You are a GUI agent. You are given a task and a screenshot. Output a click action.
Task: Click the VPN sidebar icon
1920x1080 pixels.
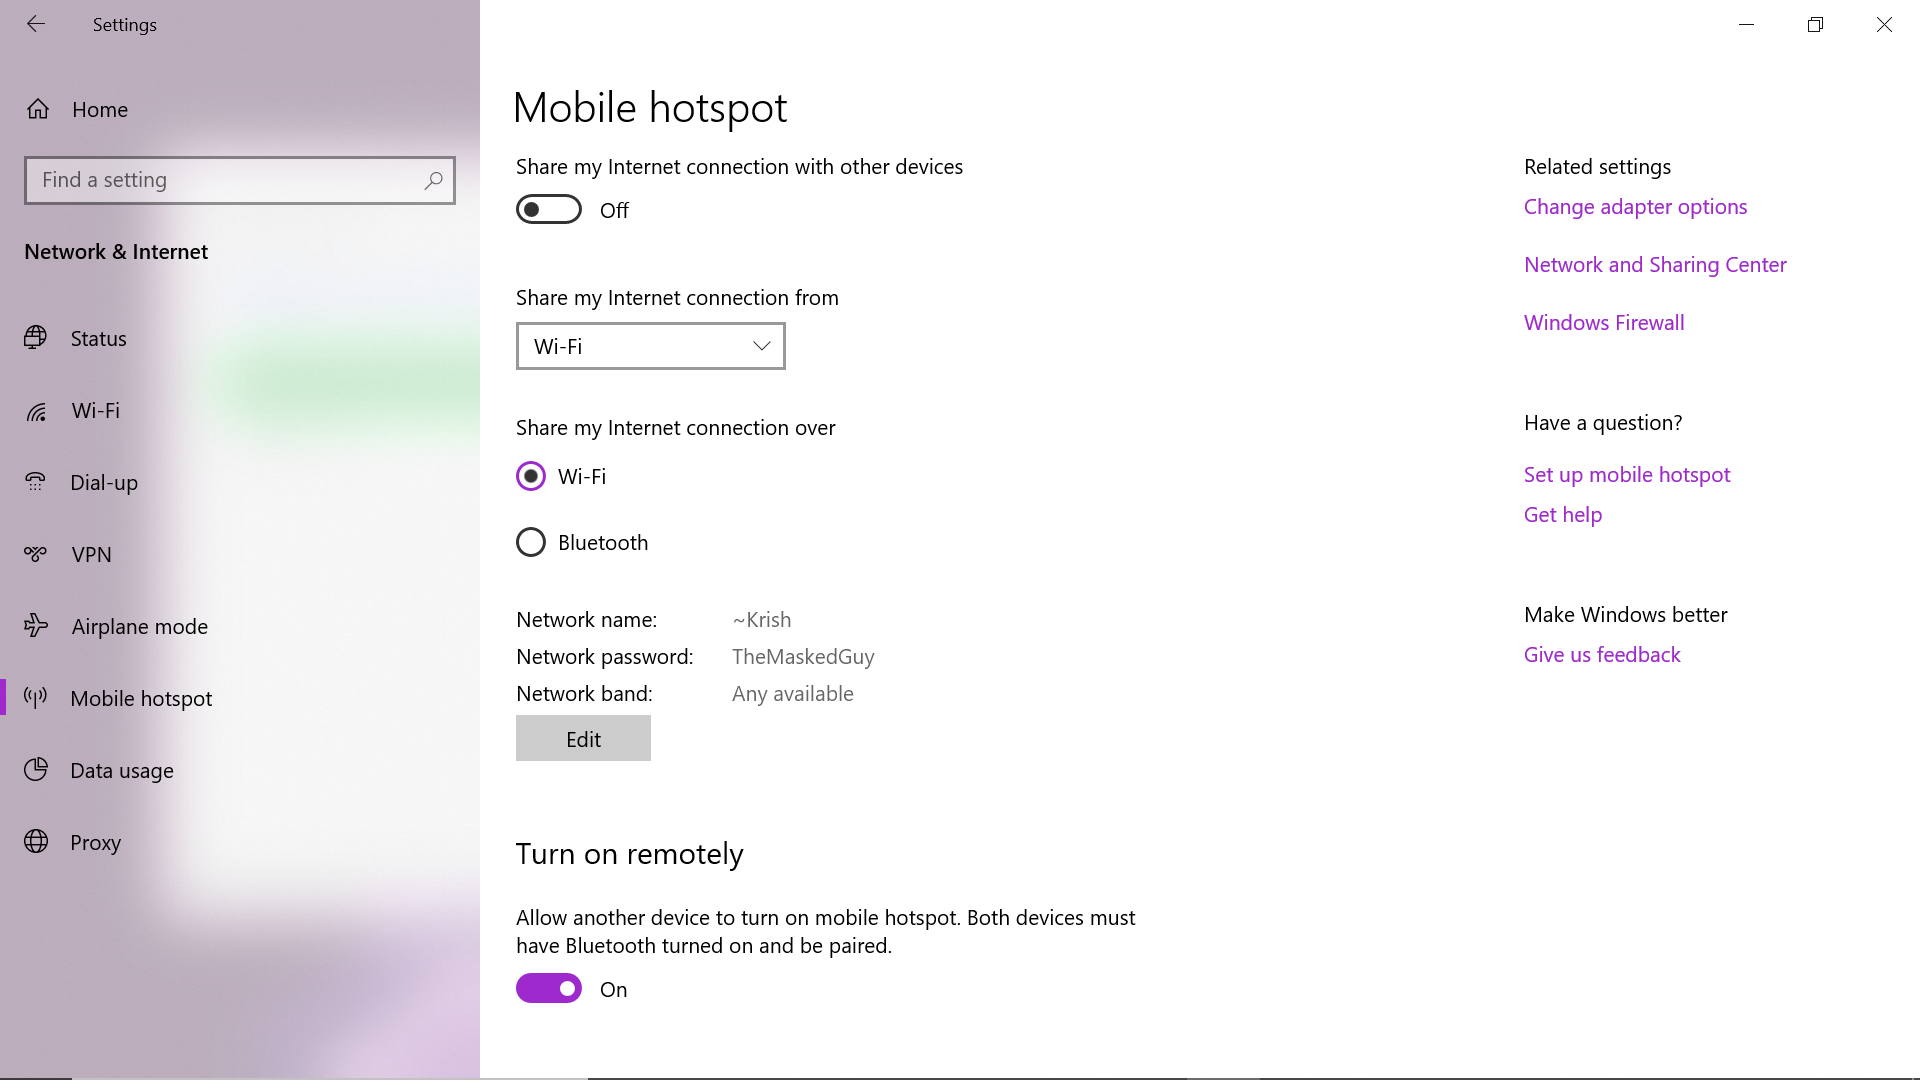click(x=38, y=554)
